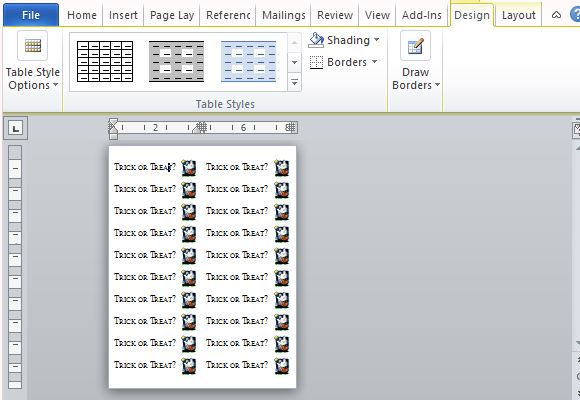Viewport: 580px width, 400px height.
Task: Minimize the ribbon with the caret icon
Action: click(x=556, y=15)
